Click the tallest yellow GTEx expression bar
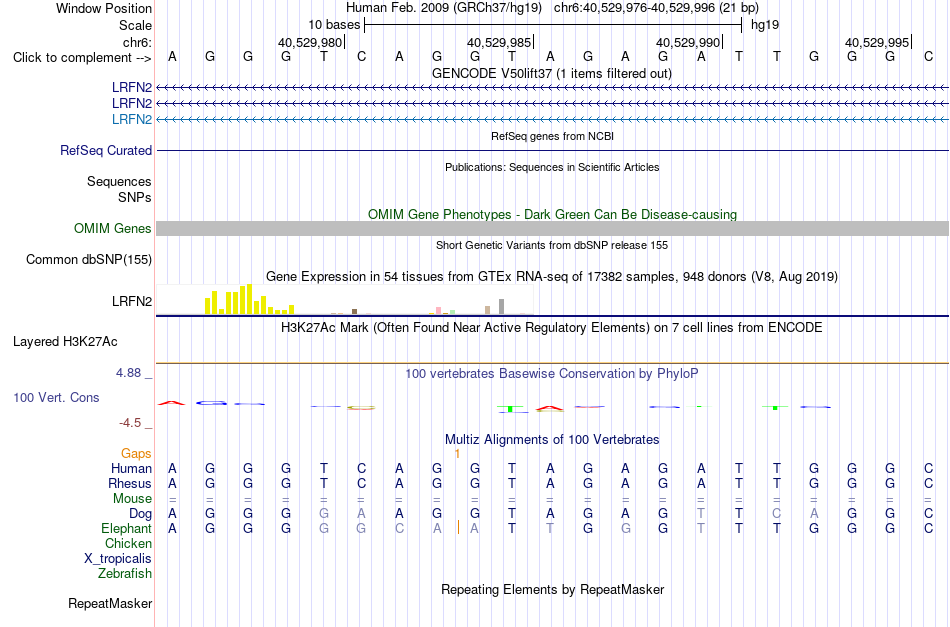 (249, 299)
